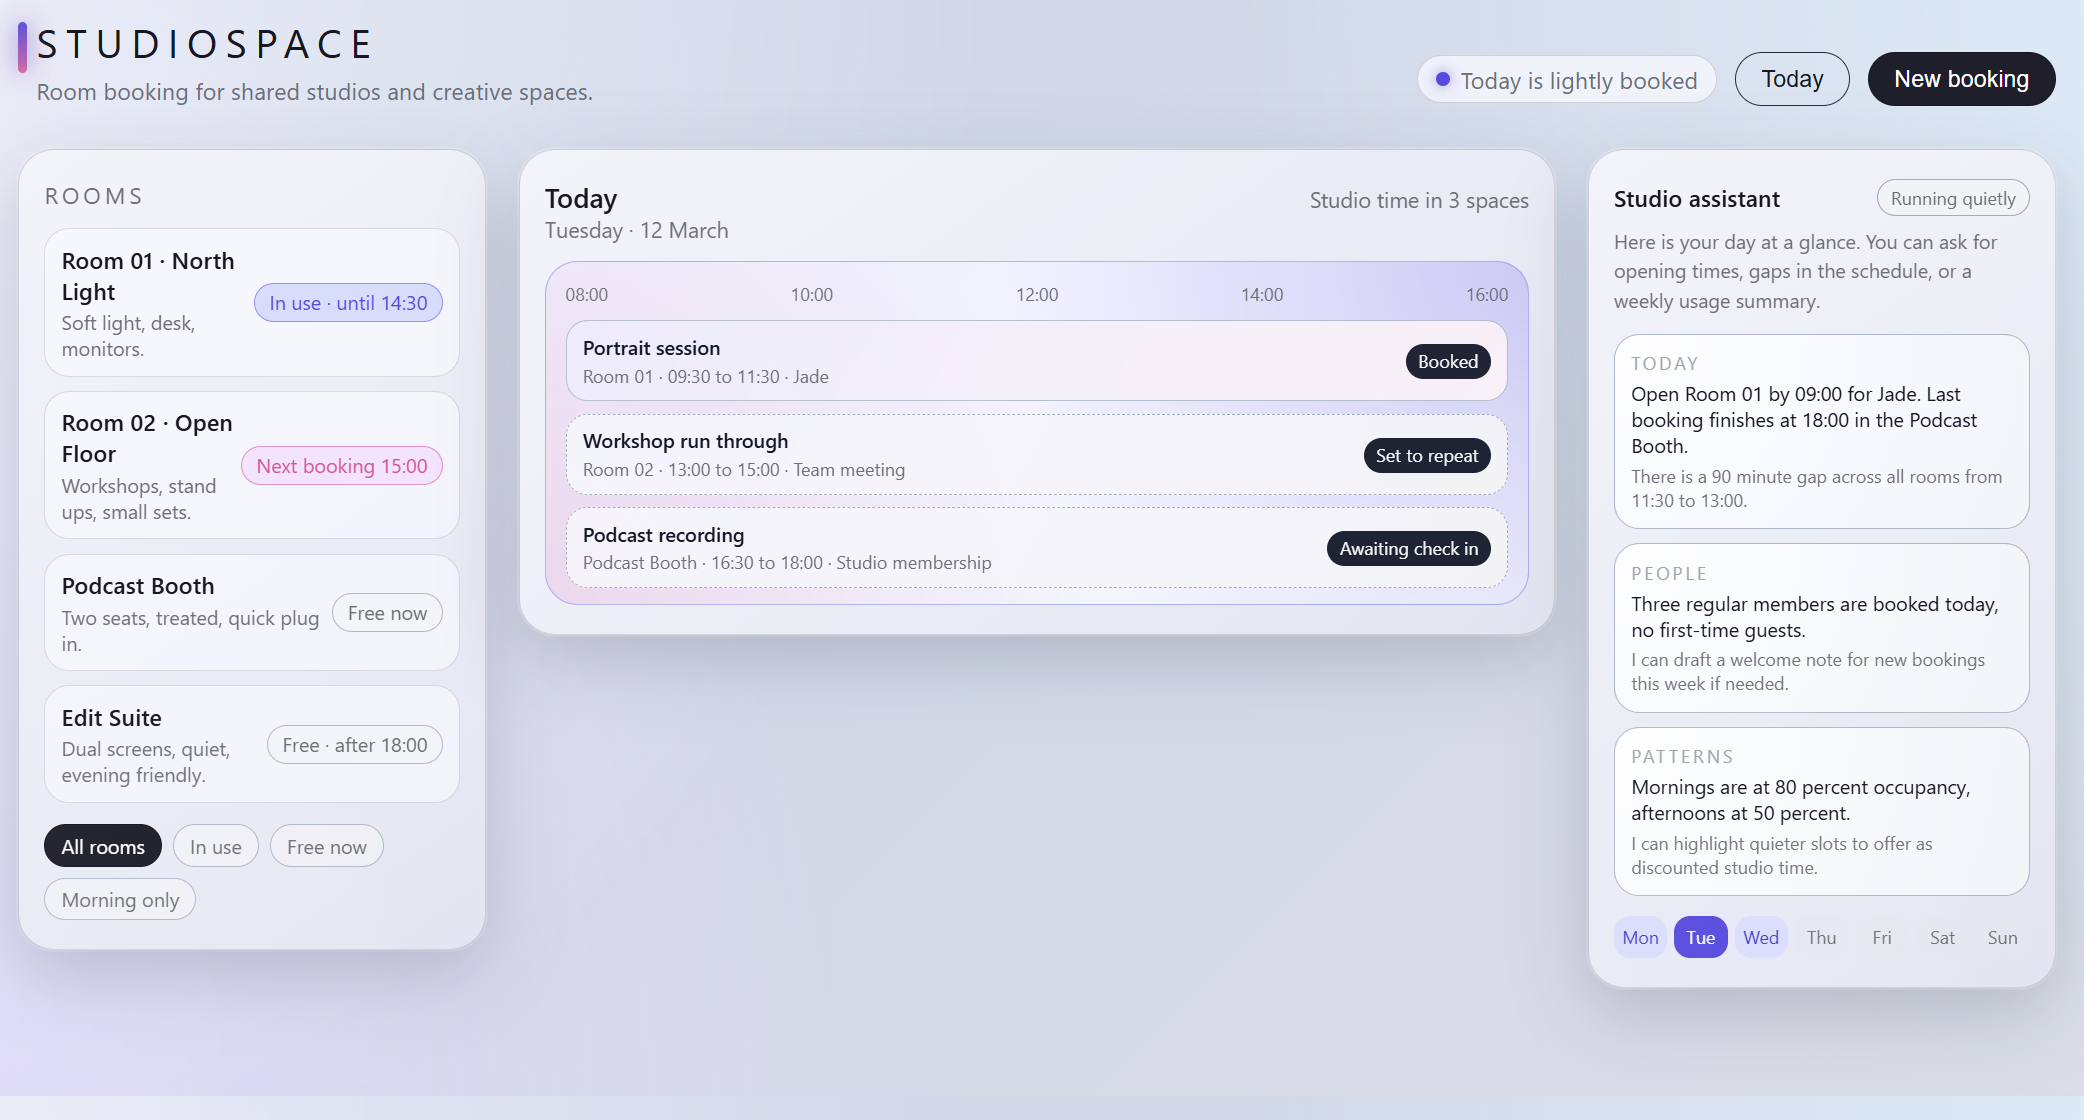Select the 'All rooms' filter chip
2084x1120 pixels.
tap(102, 845)
